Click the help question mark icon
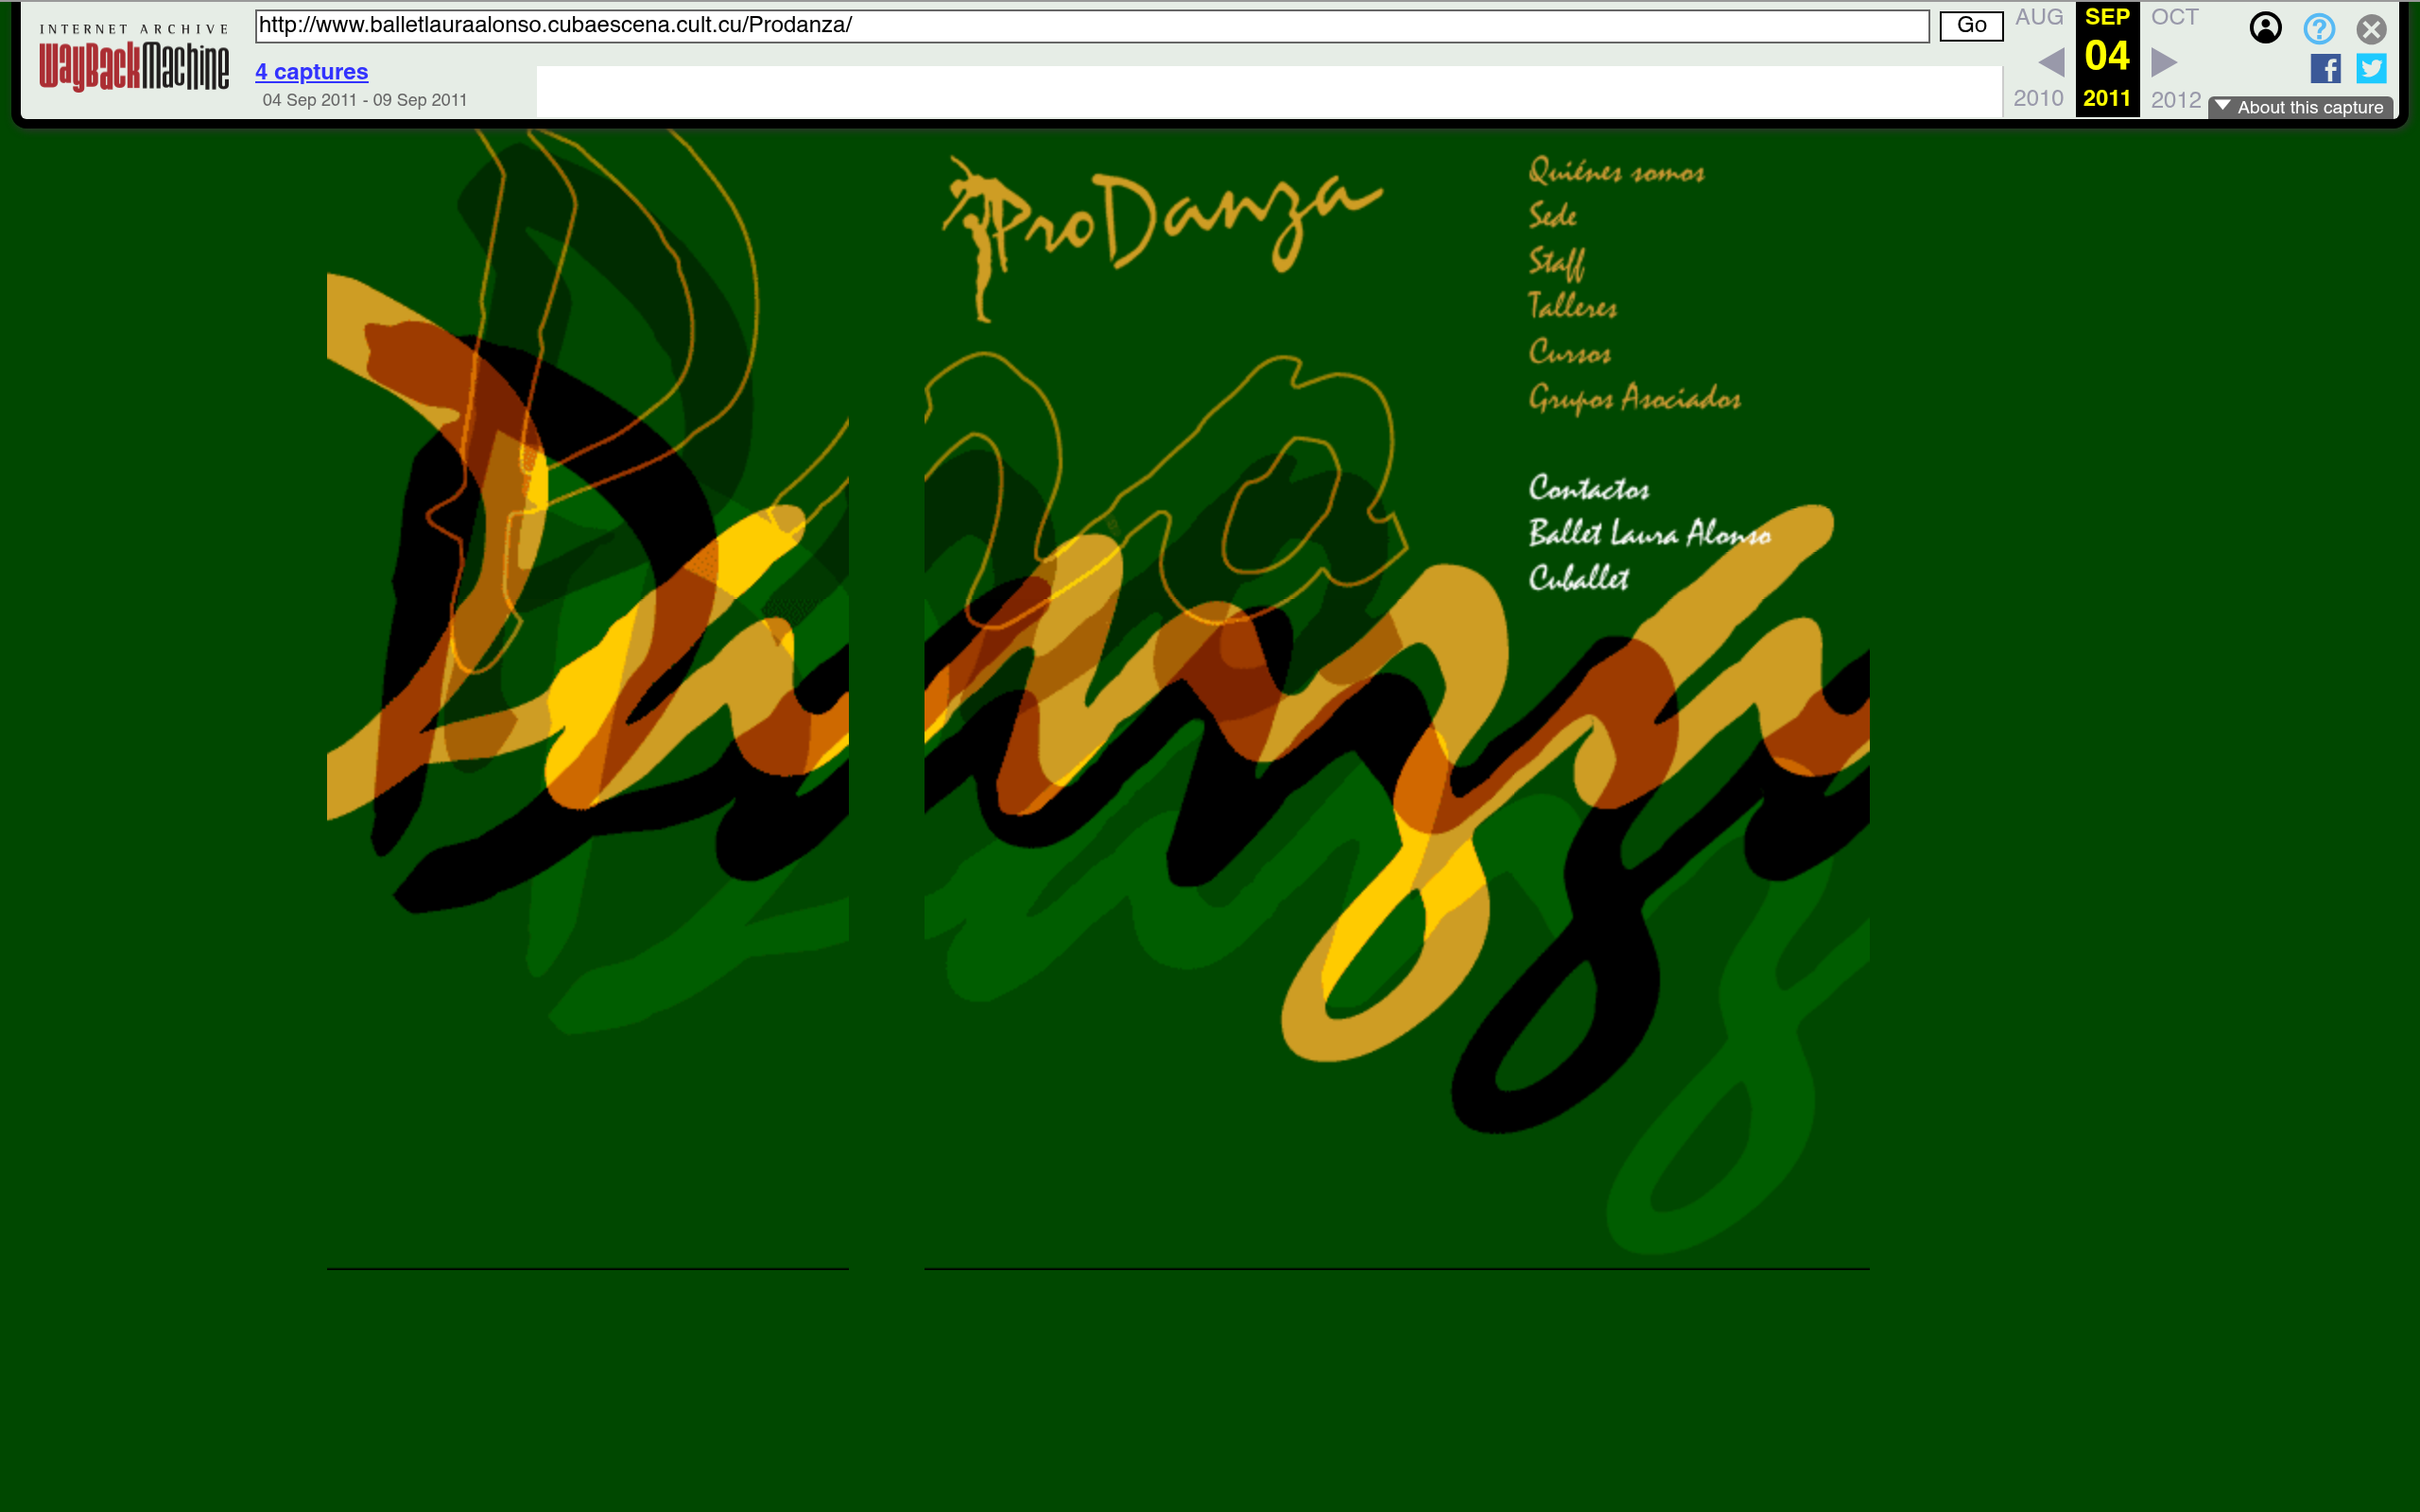This screenshot has width=2420, height=1512. tap(2318, 28)
